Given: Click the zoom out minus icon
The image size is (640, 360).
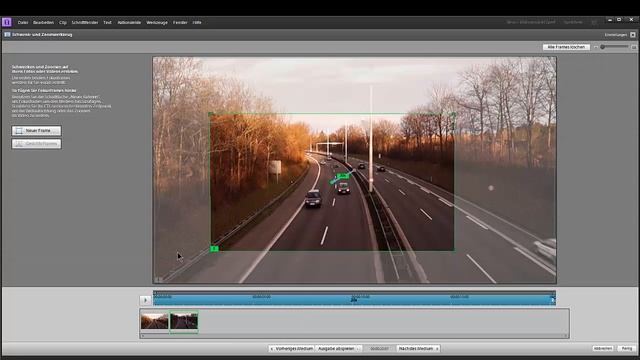Looking at the screenshot, I should (596, 47).
